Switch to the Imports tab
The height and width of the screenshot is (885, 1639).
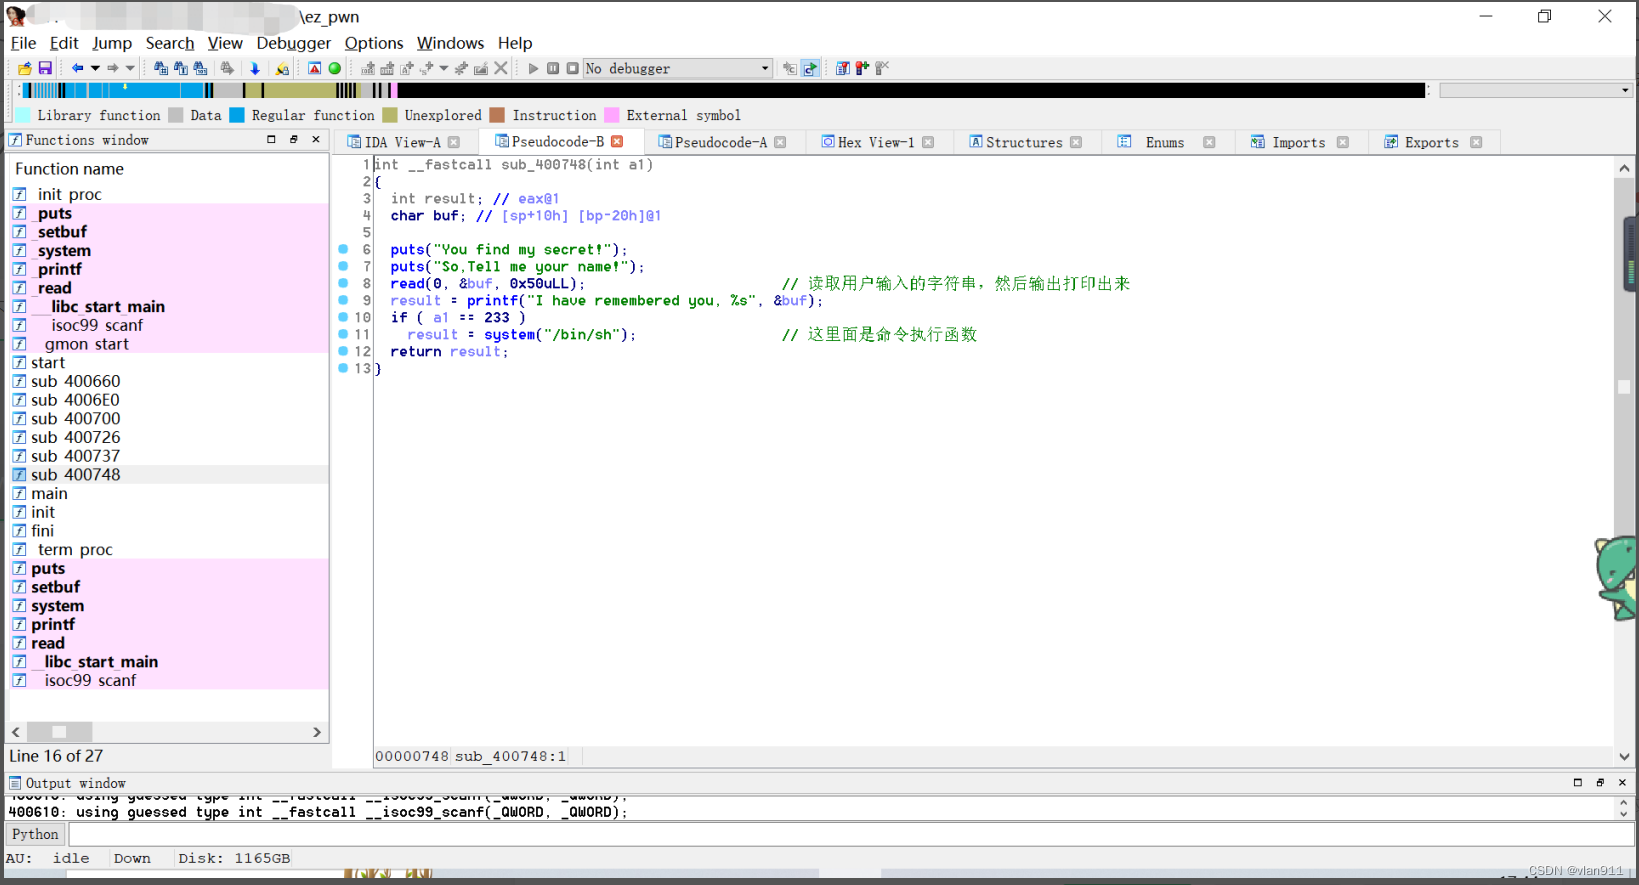click(x=1298, y=142)
